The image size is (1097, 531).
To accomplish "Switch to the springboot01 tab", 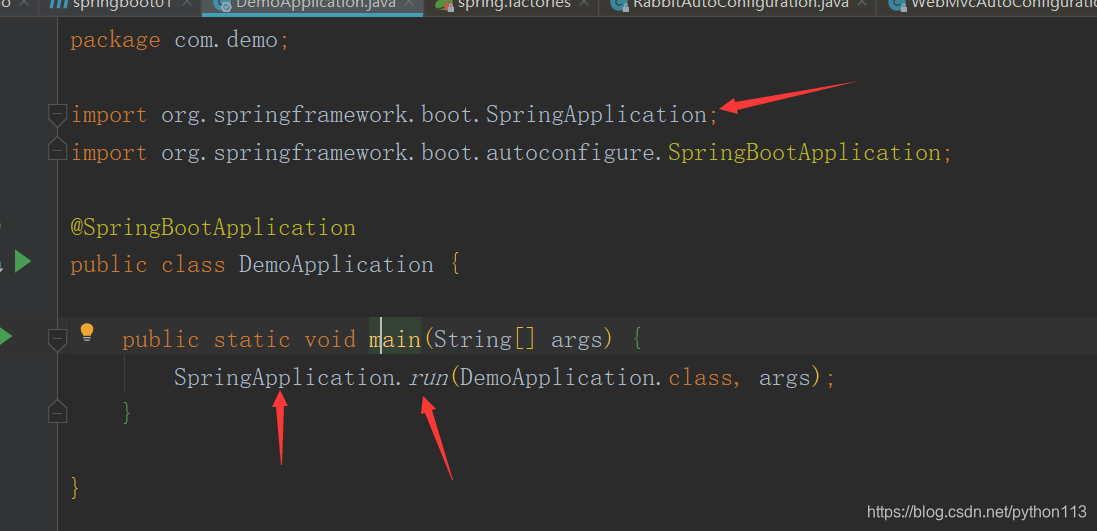I will click(x=123, y=3).
